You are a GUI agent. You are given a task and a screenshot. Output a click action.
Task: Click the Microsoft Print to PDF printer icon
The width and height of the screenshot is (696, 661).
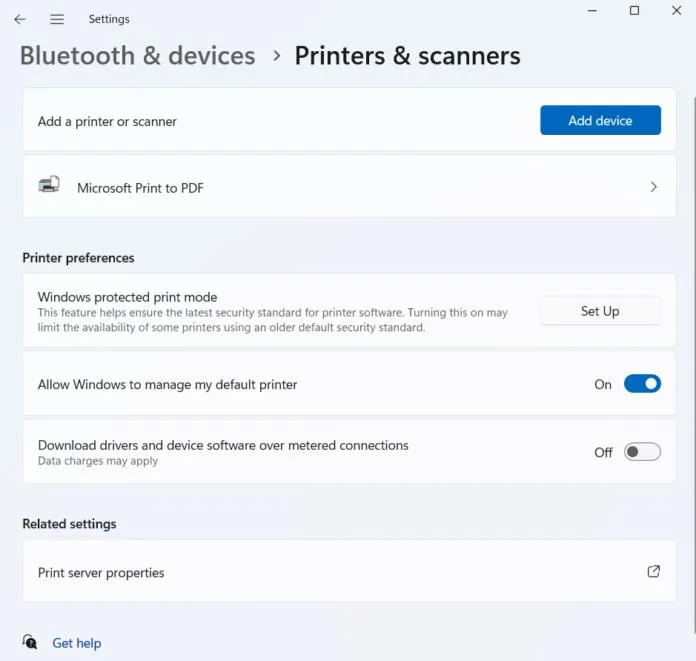pos(49,184)
